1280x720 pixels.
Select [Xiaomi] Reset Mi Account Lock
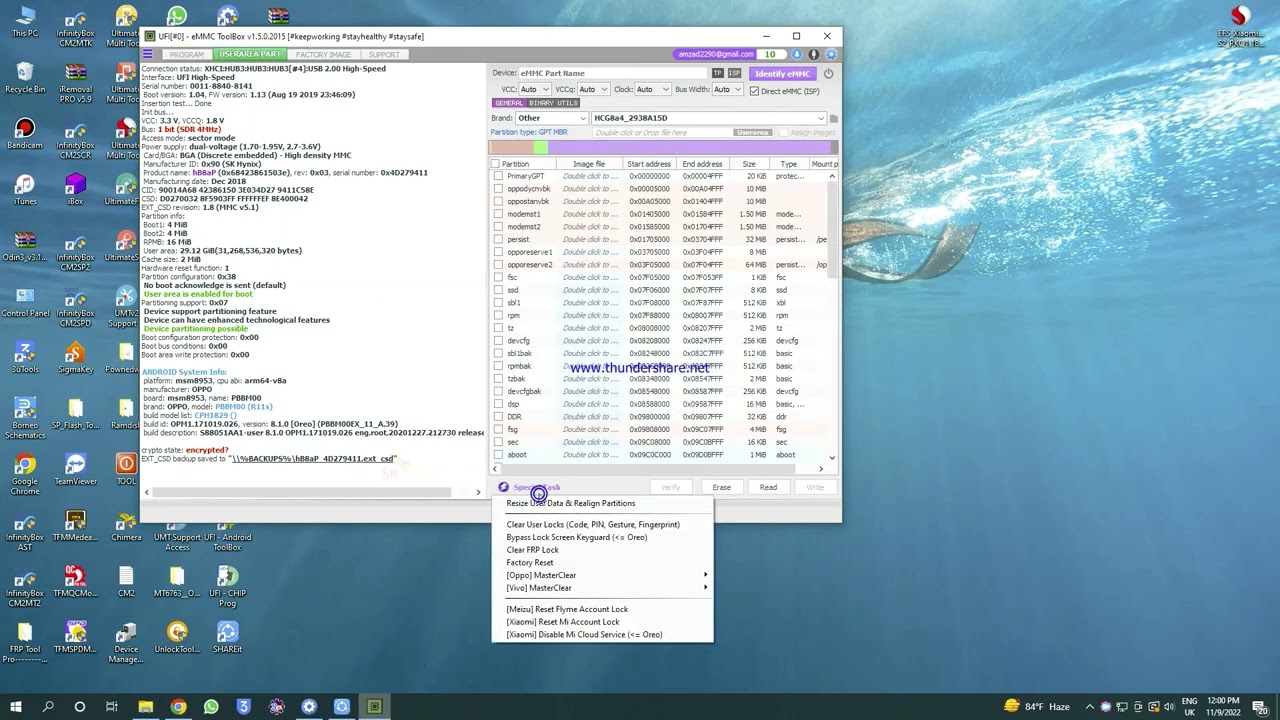coord(603,622)
